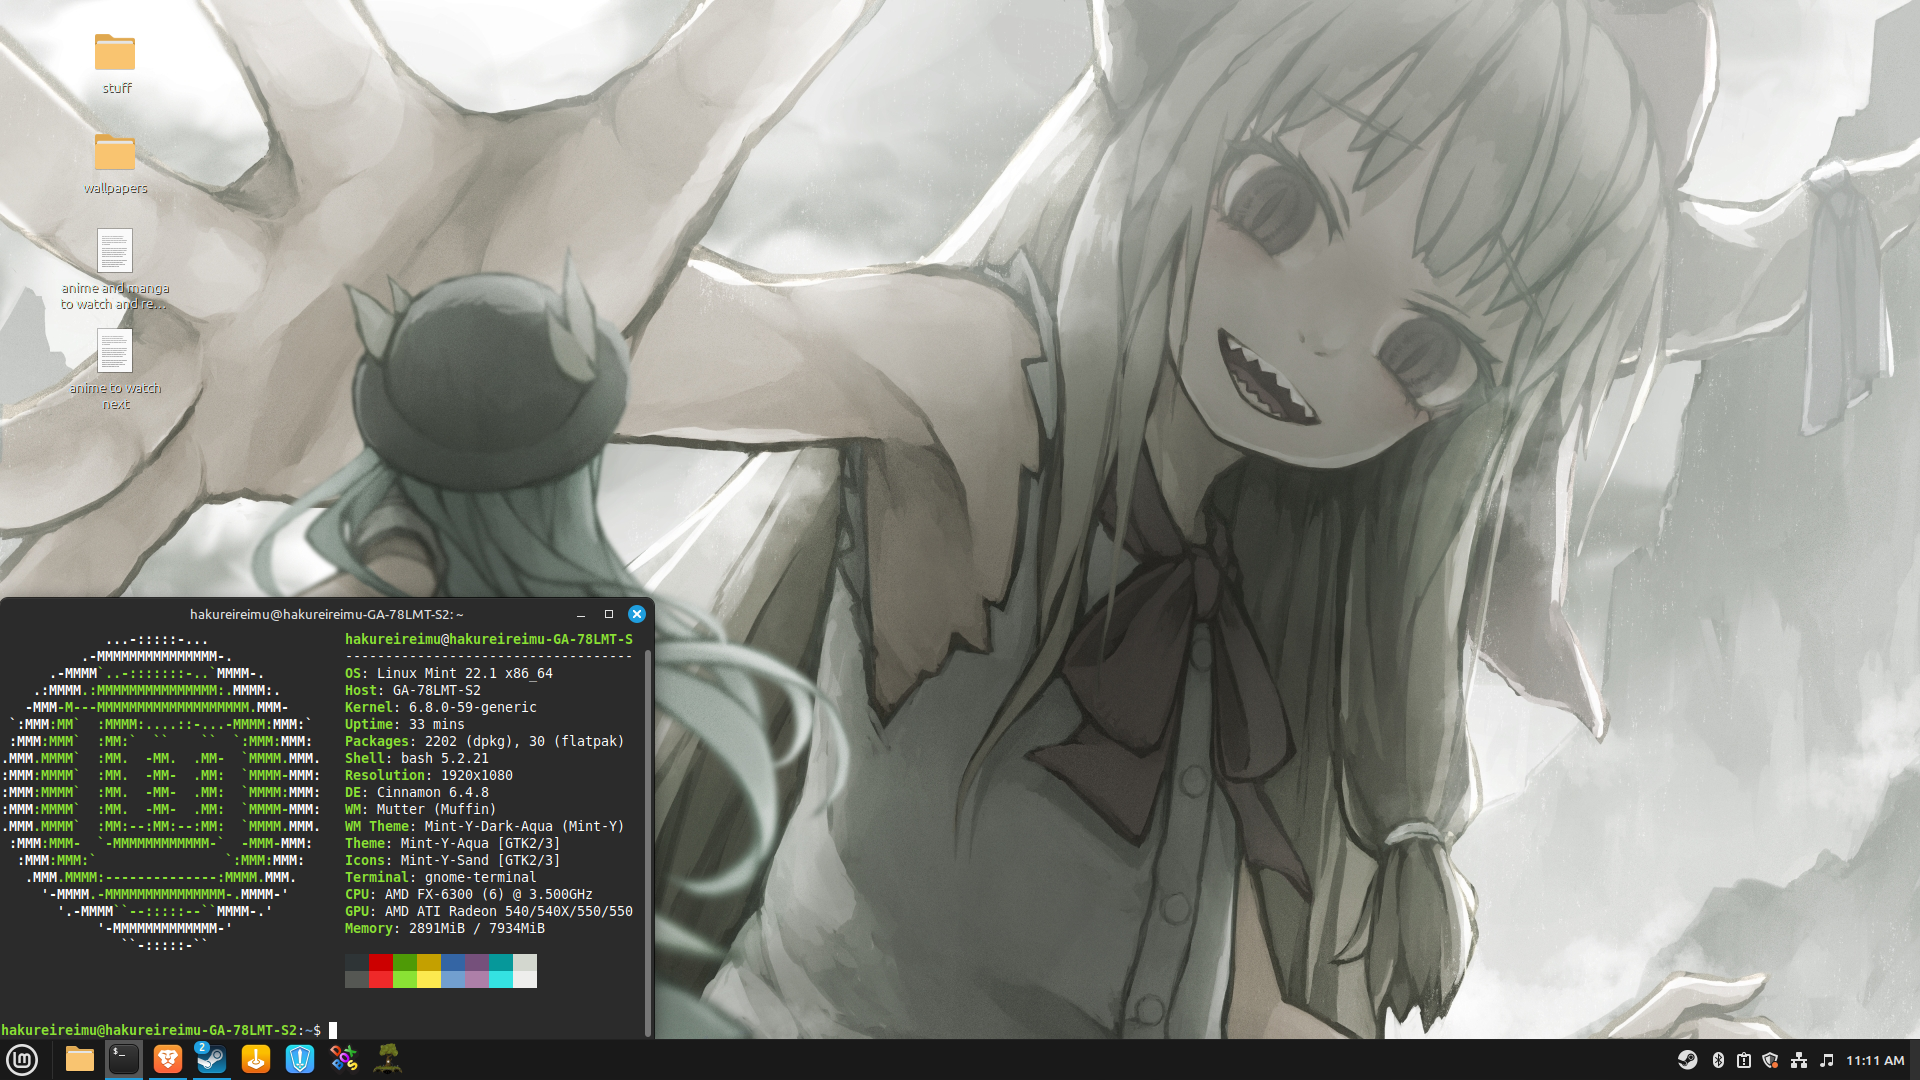Minimize the terminal window
The width and height of the screenshot is (1920, 1080).
tap(581, 614)
